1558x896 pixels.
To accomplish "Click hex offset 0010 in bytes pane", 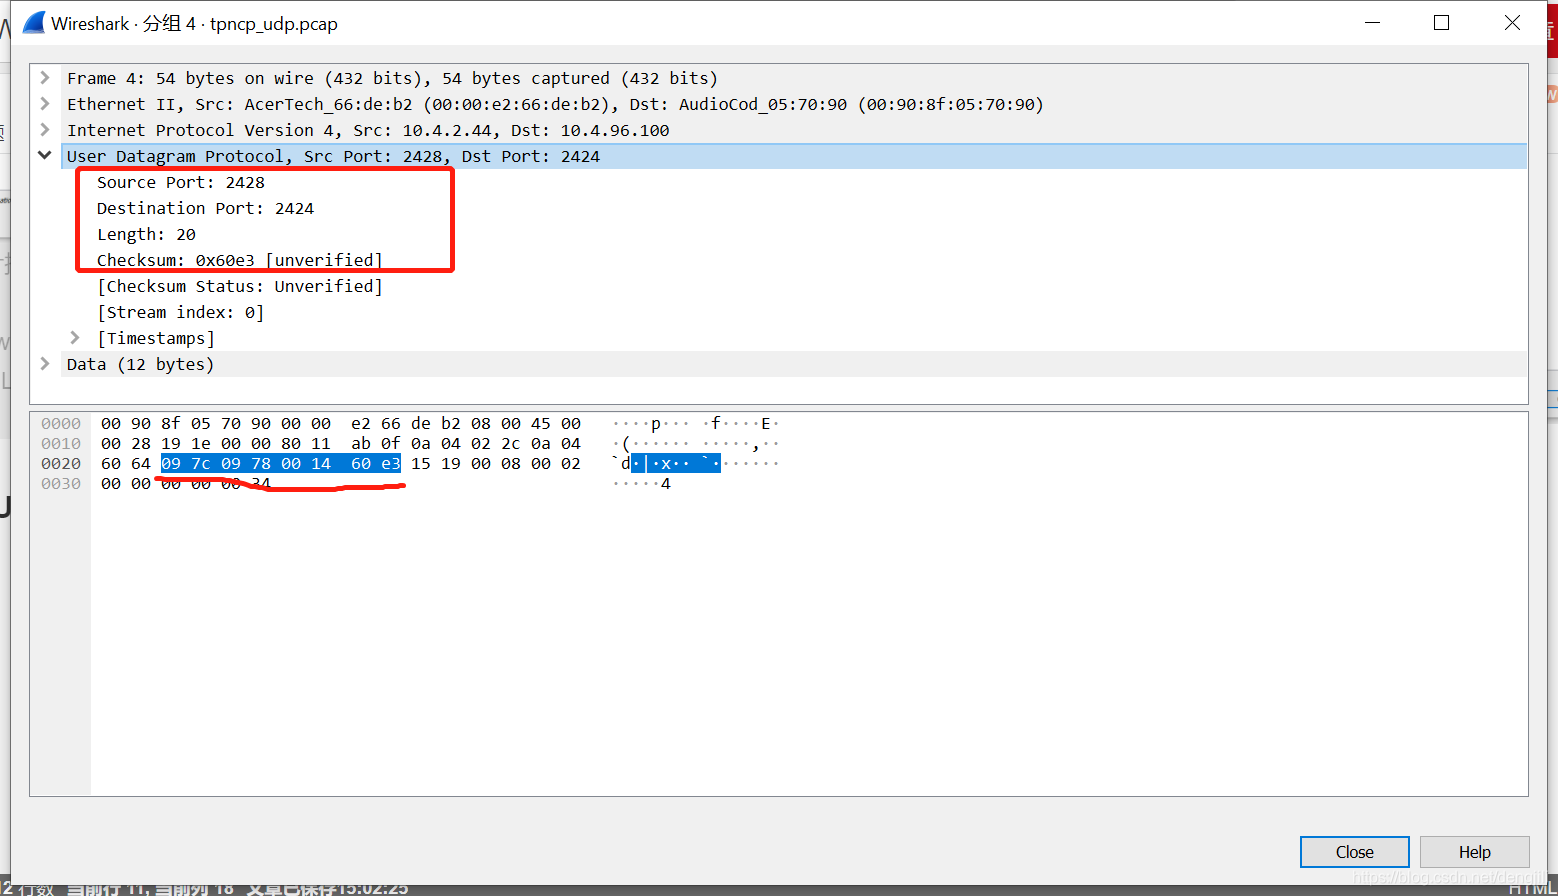I will (61, 444).
